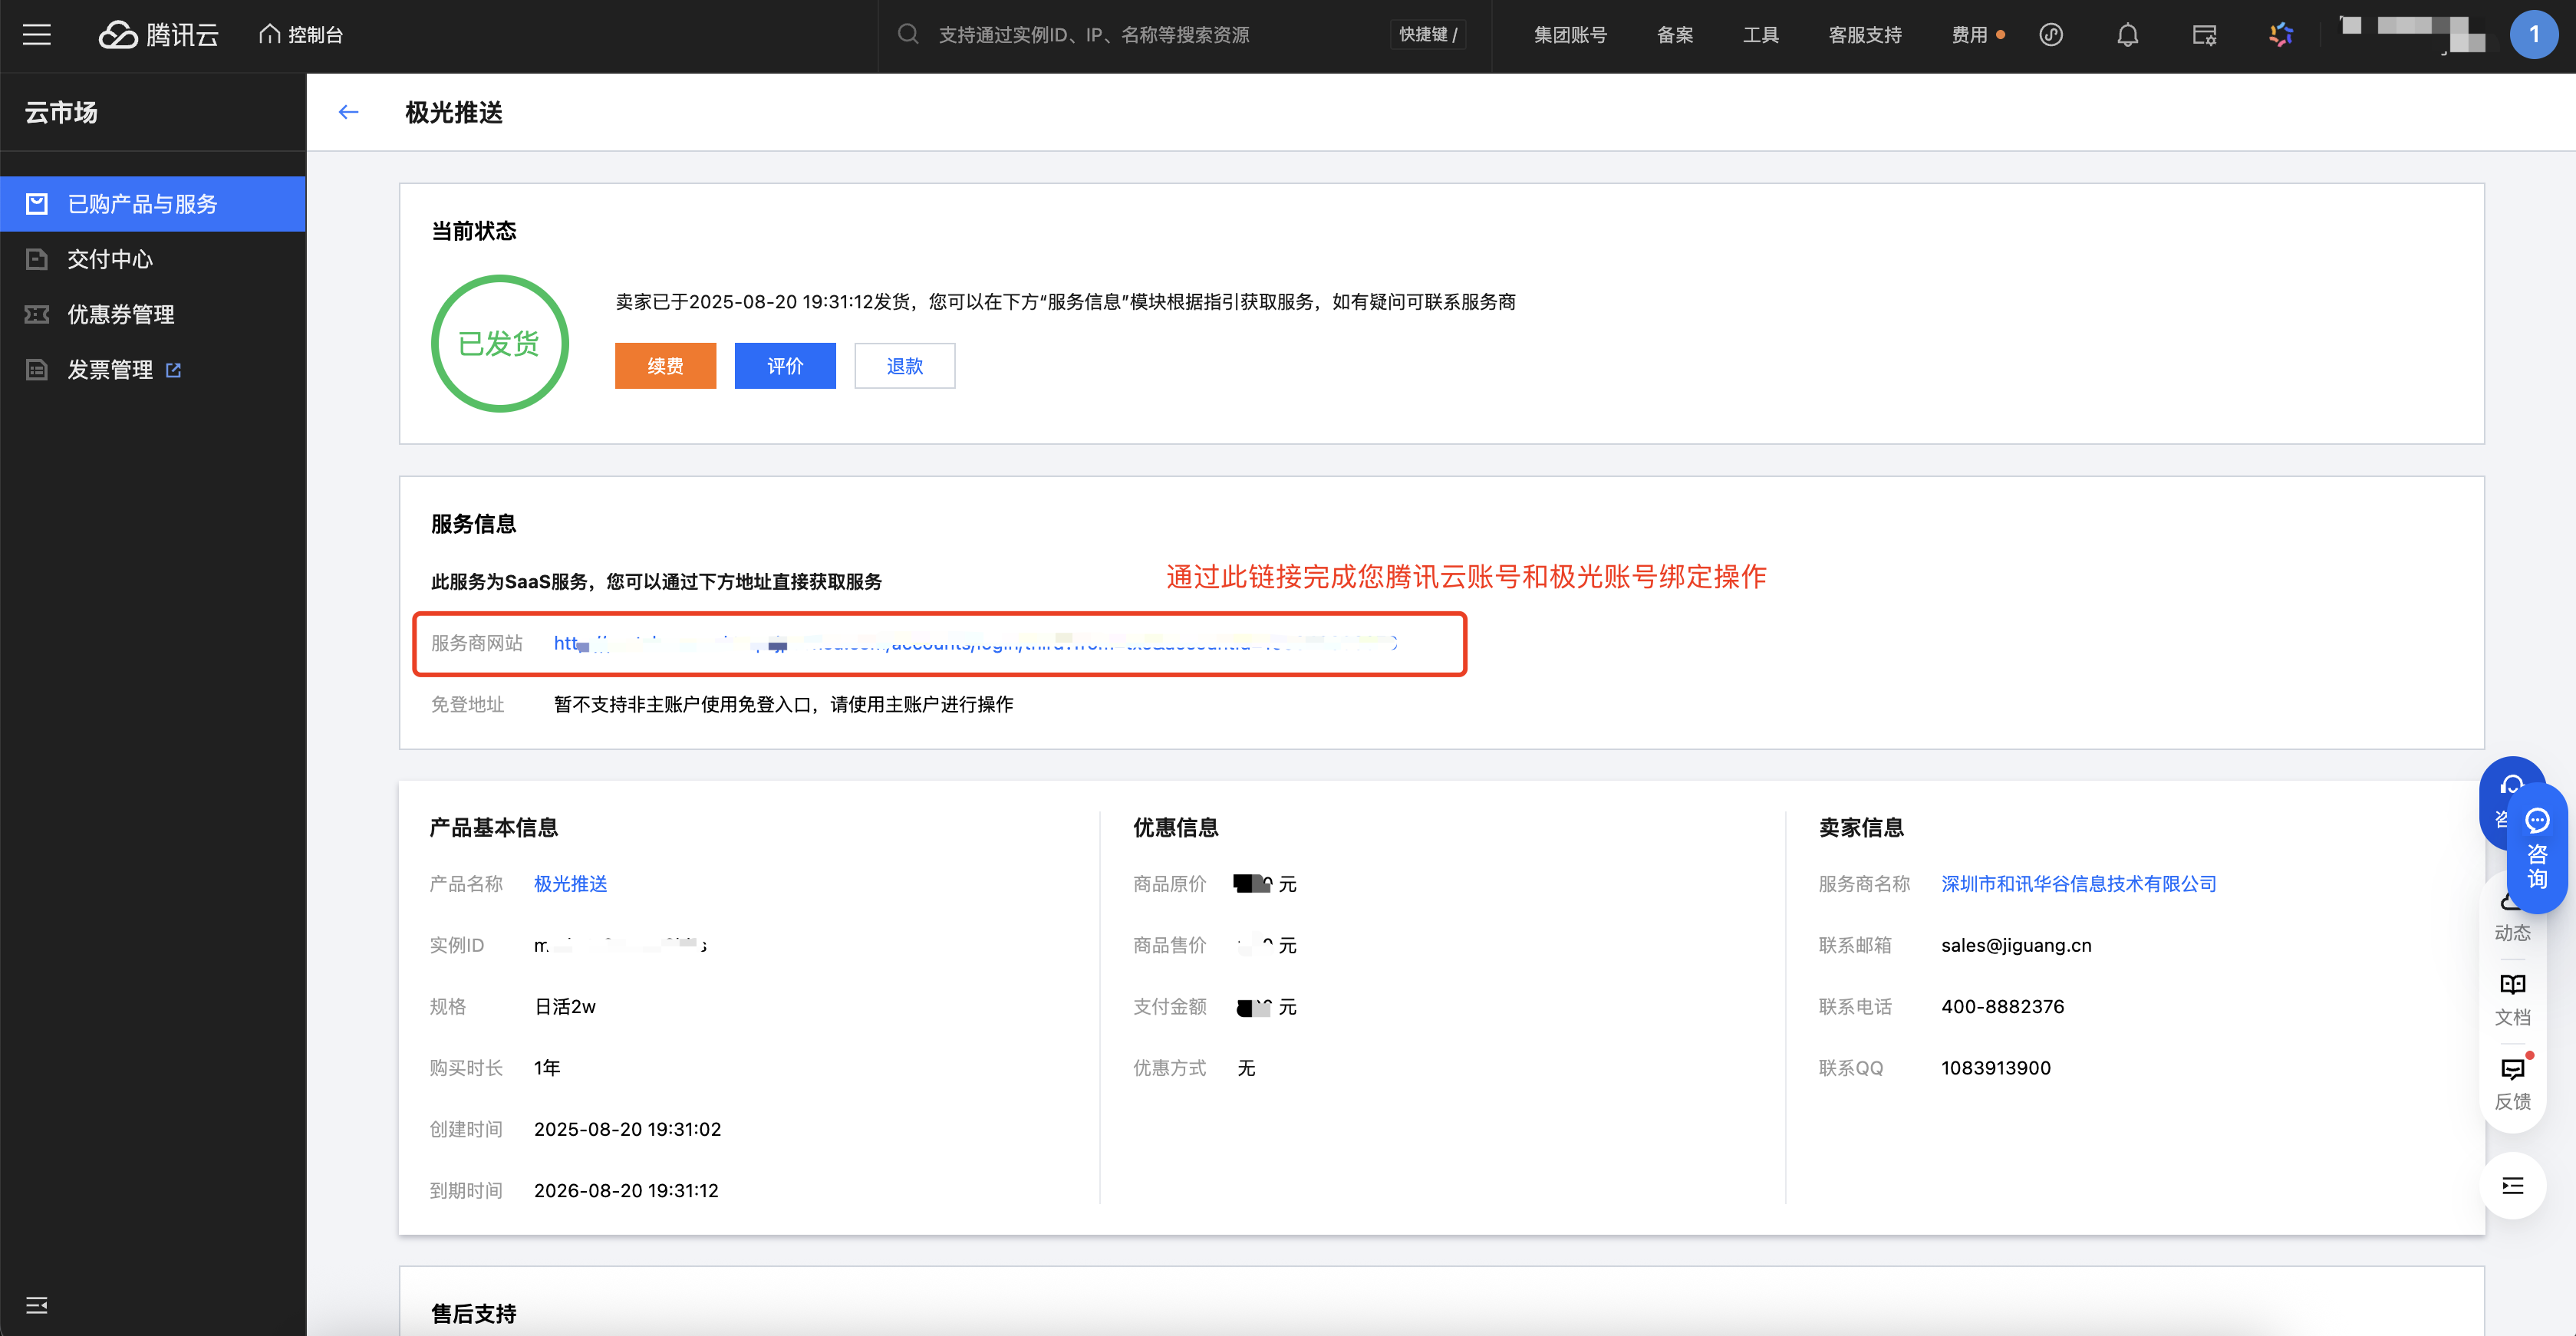Open the 深圳市和讯华谷信息技术有限公司 provider link
The width and height of the screenshot is (2576, 1336).
2079,884
